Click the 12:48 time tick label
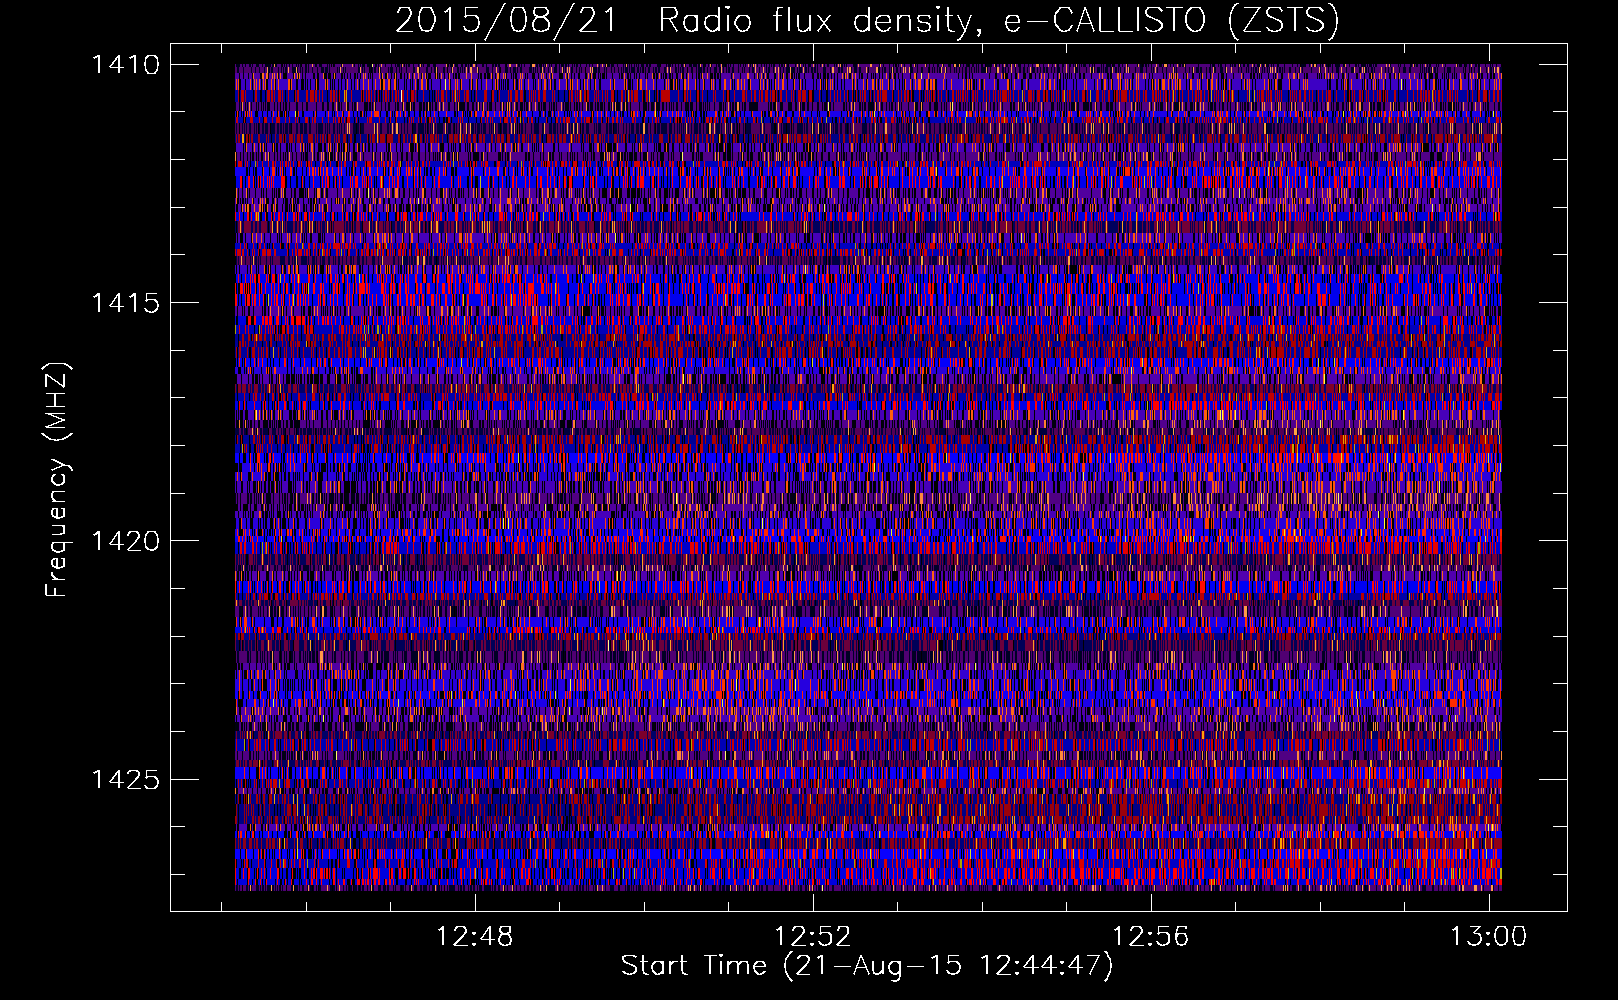The image size is (1618, 1000). (475, 937)
